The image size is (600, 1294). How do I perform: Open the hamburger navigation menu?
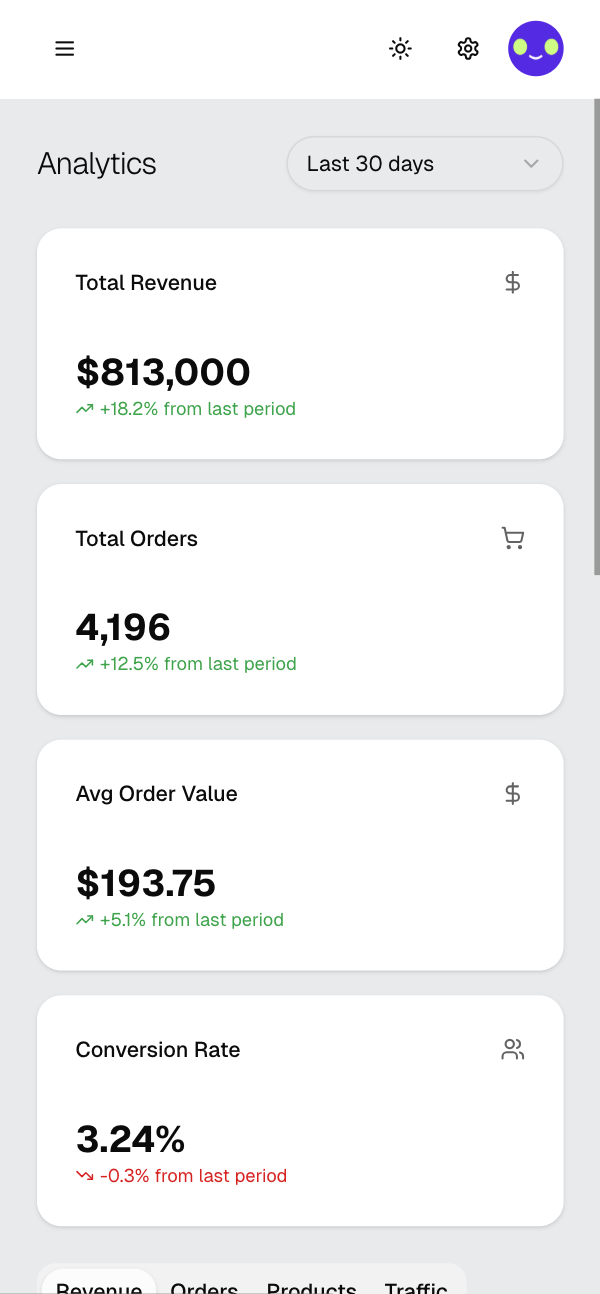point(64,48)
